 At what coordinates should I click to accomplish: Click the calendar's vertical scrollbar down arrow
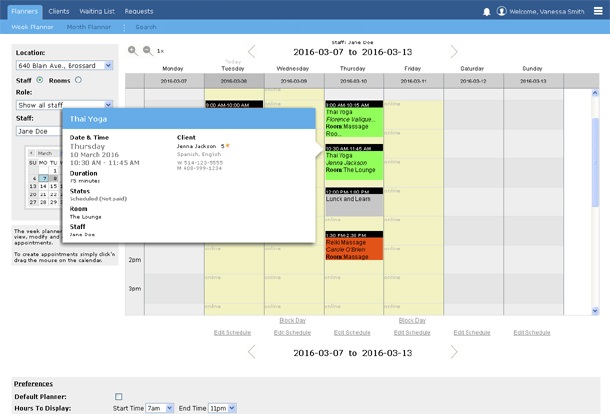(x=594, y=310)
